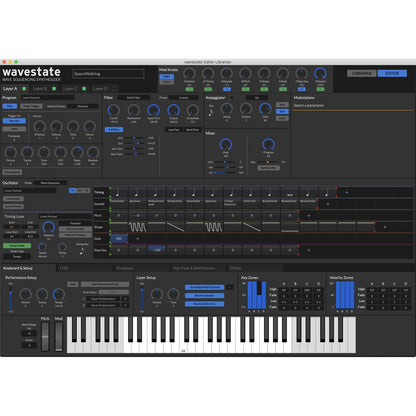Open the Program Lane Preset dropdown
Image resolution: width=416 pixels, height=416 pixels.
tap(48, 98)
